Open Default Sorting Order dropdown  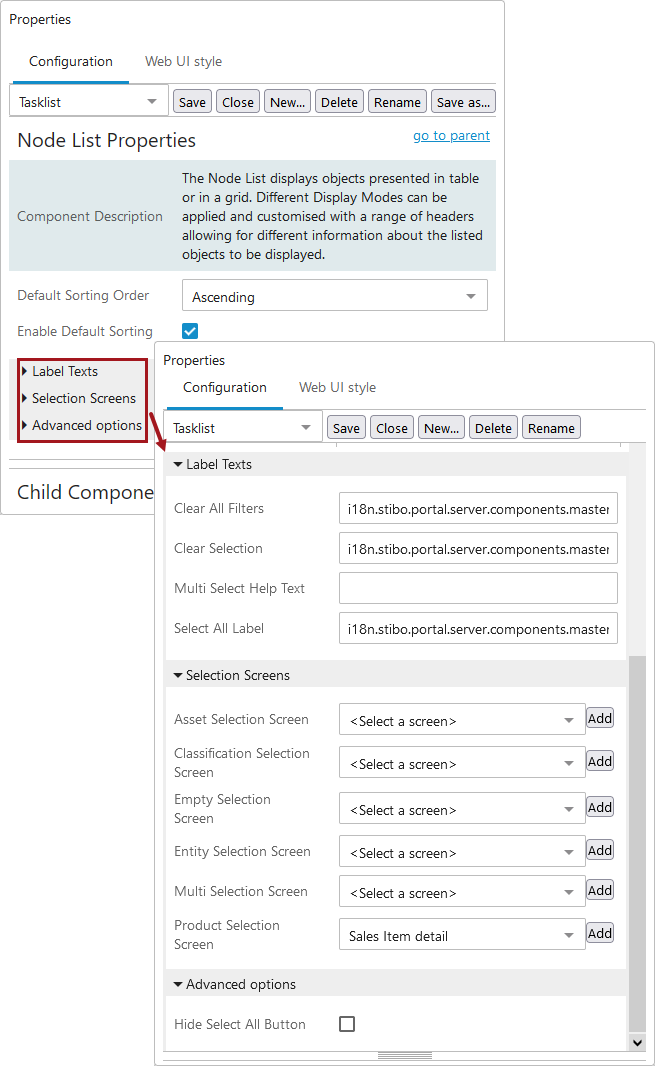(334, 296)
